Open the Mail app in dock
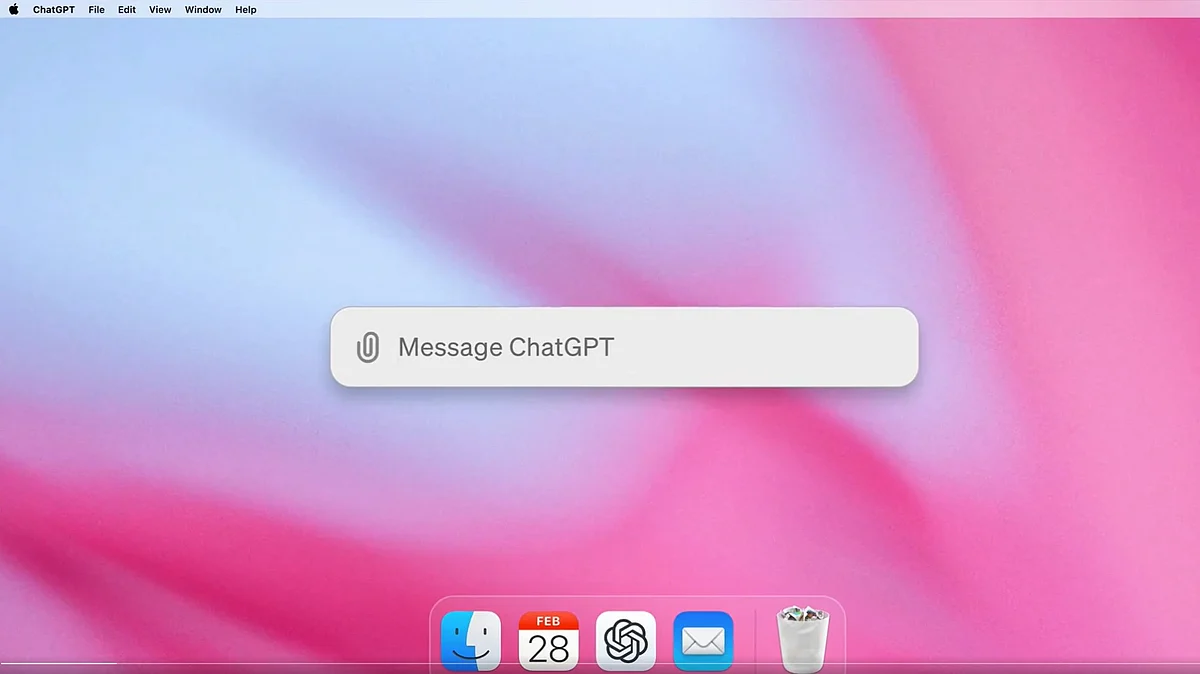Viewport: 1200px width, 674px height. pos(703,640)
